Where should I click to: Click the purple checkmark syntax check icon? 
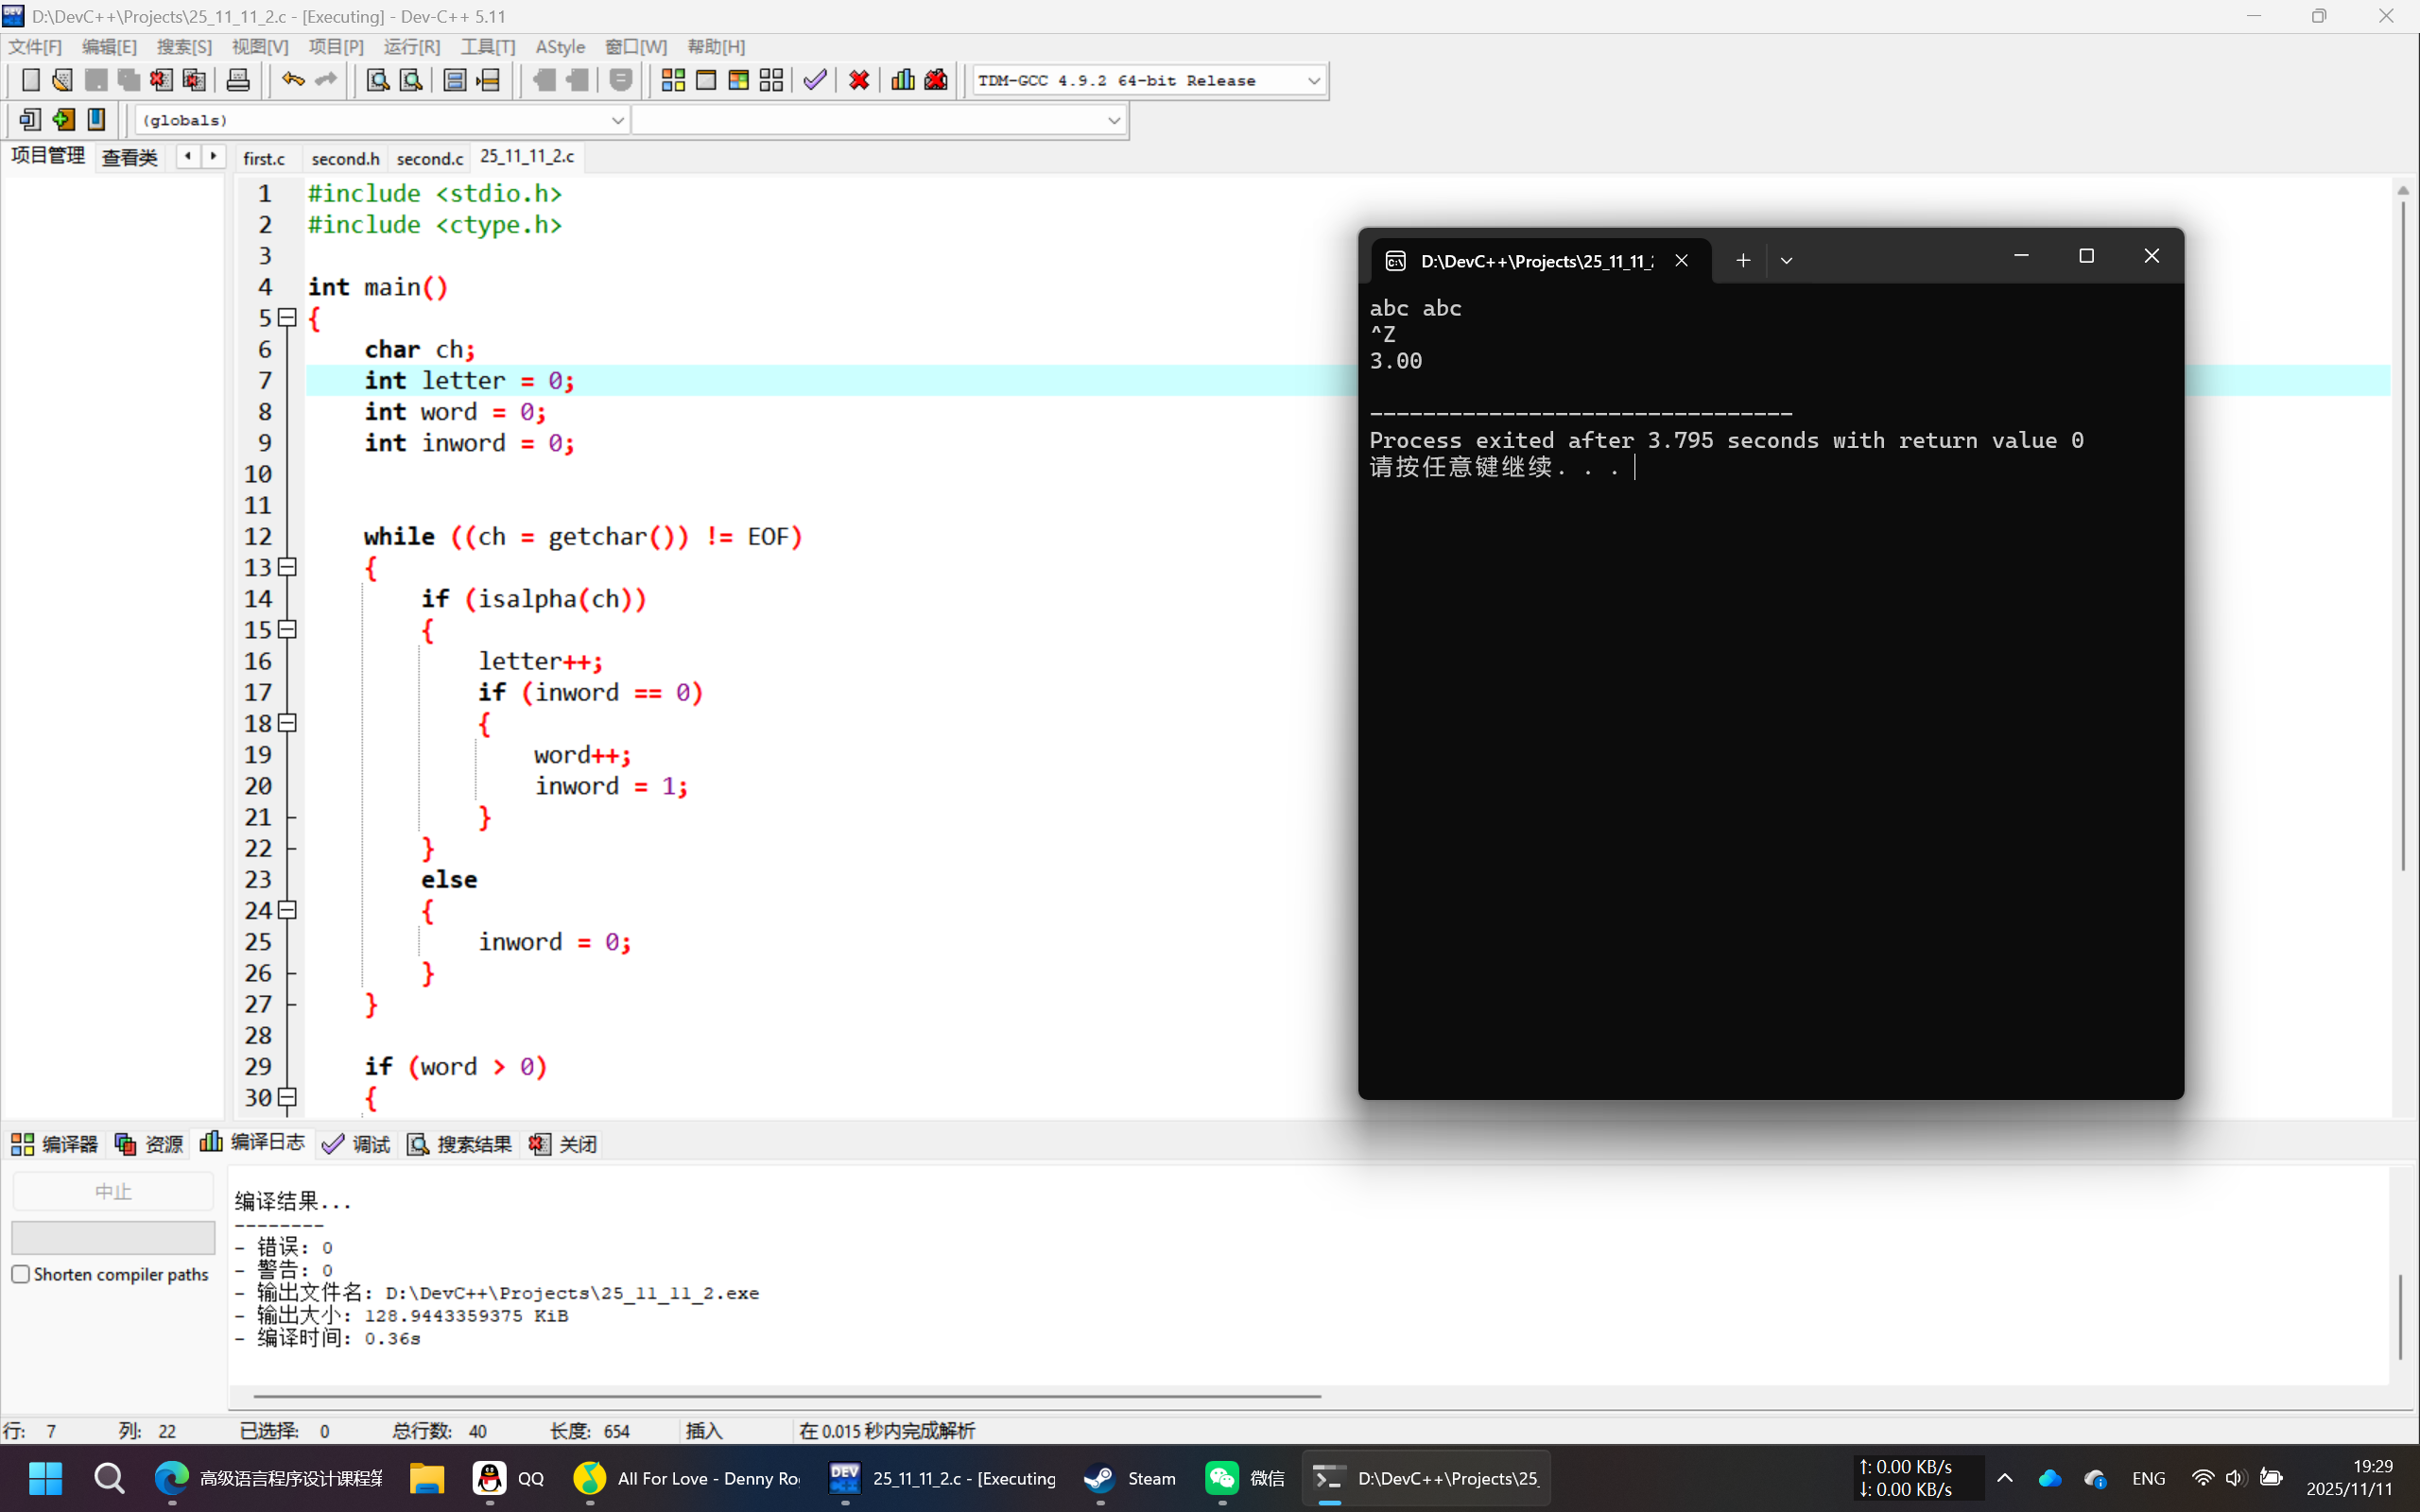[x=815, y=80]
